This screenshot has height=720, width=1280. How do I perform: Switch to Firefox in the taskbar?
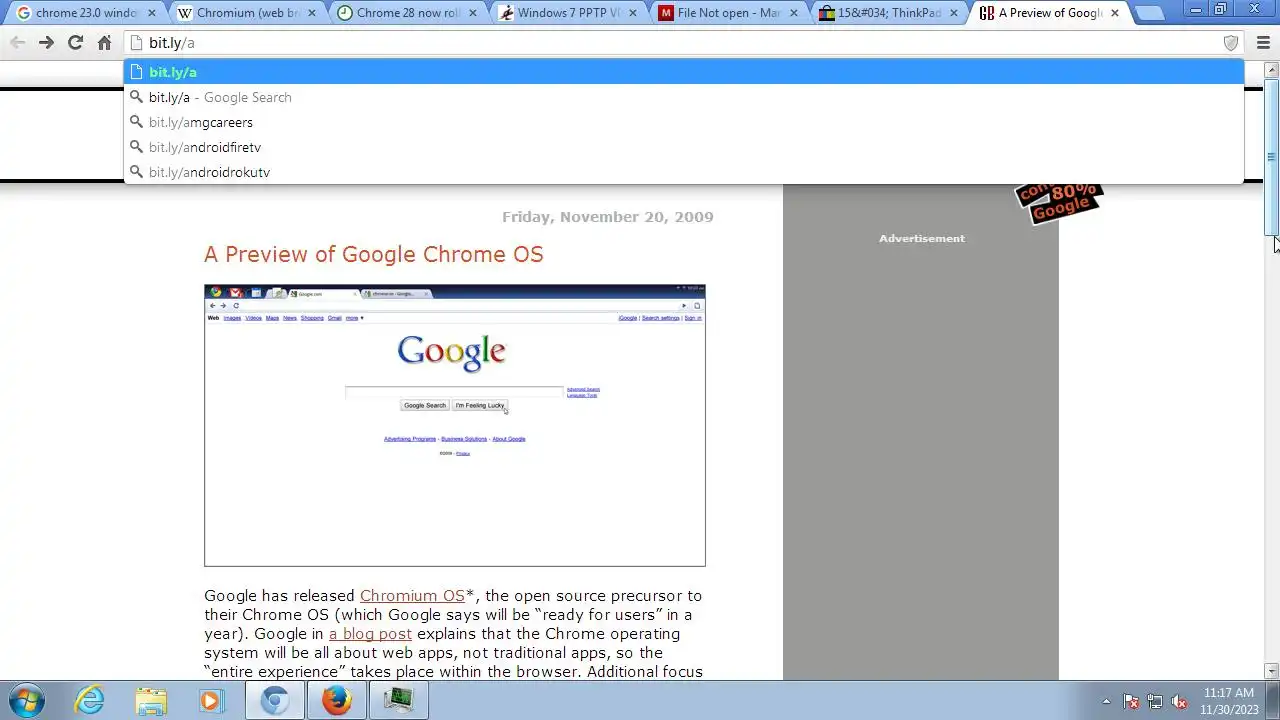click(x=337, y=700)
